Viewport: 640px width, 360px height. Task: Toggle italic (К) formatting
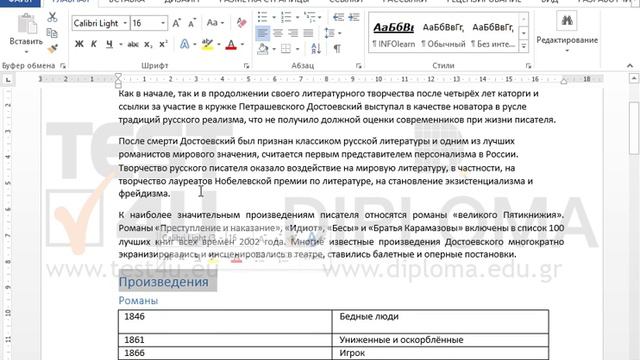94,44
